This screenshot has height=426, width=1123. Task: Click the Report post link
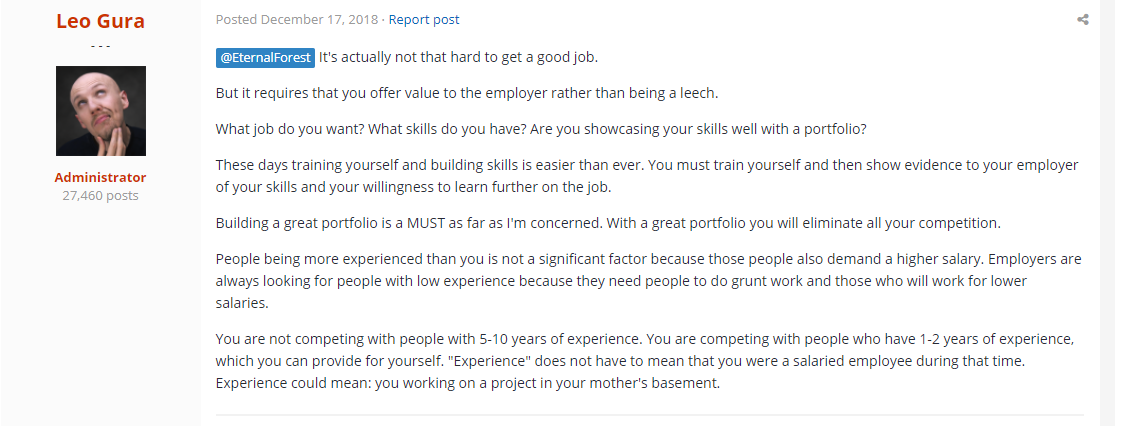point(424,20)
